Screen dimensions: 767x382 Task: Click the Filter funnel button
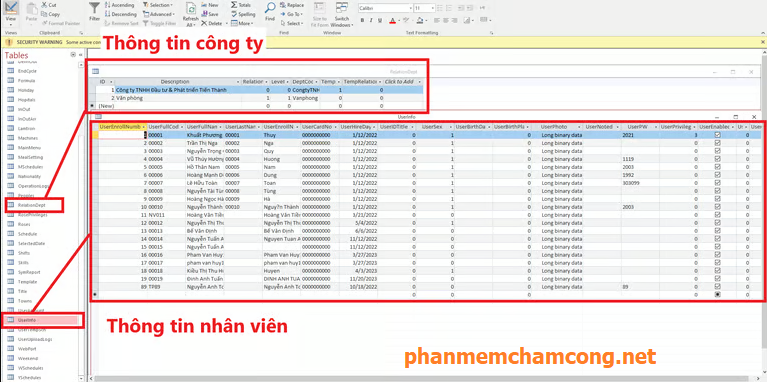[94, 12]
